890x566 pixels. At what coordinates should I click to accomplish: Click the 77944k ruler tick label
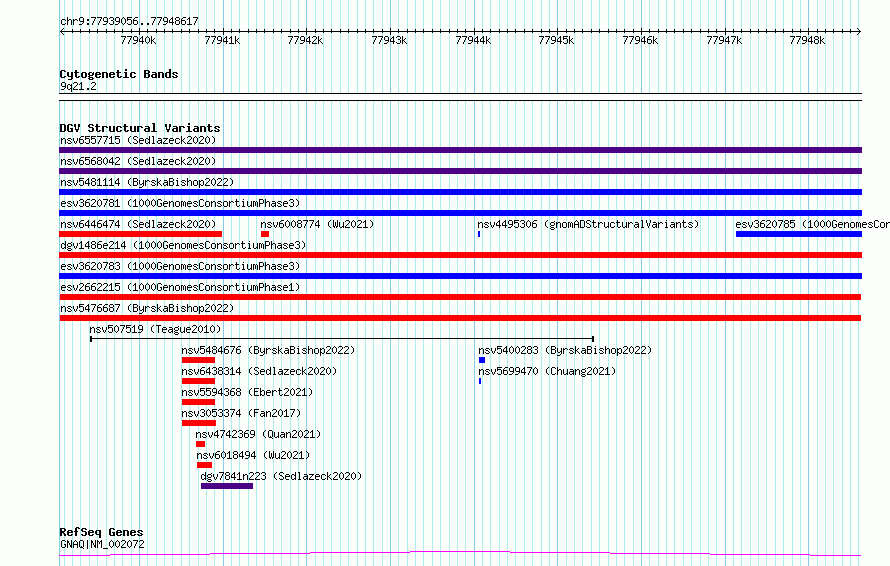click(x=473, y=40)
